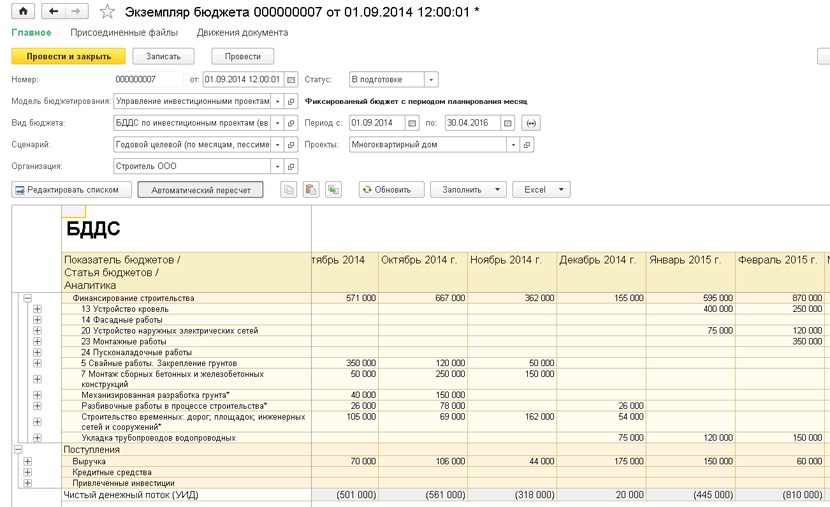Open projects dropdown arrow

click(x=513, y=144)
